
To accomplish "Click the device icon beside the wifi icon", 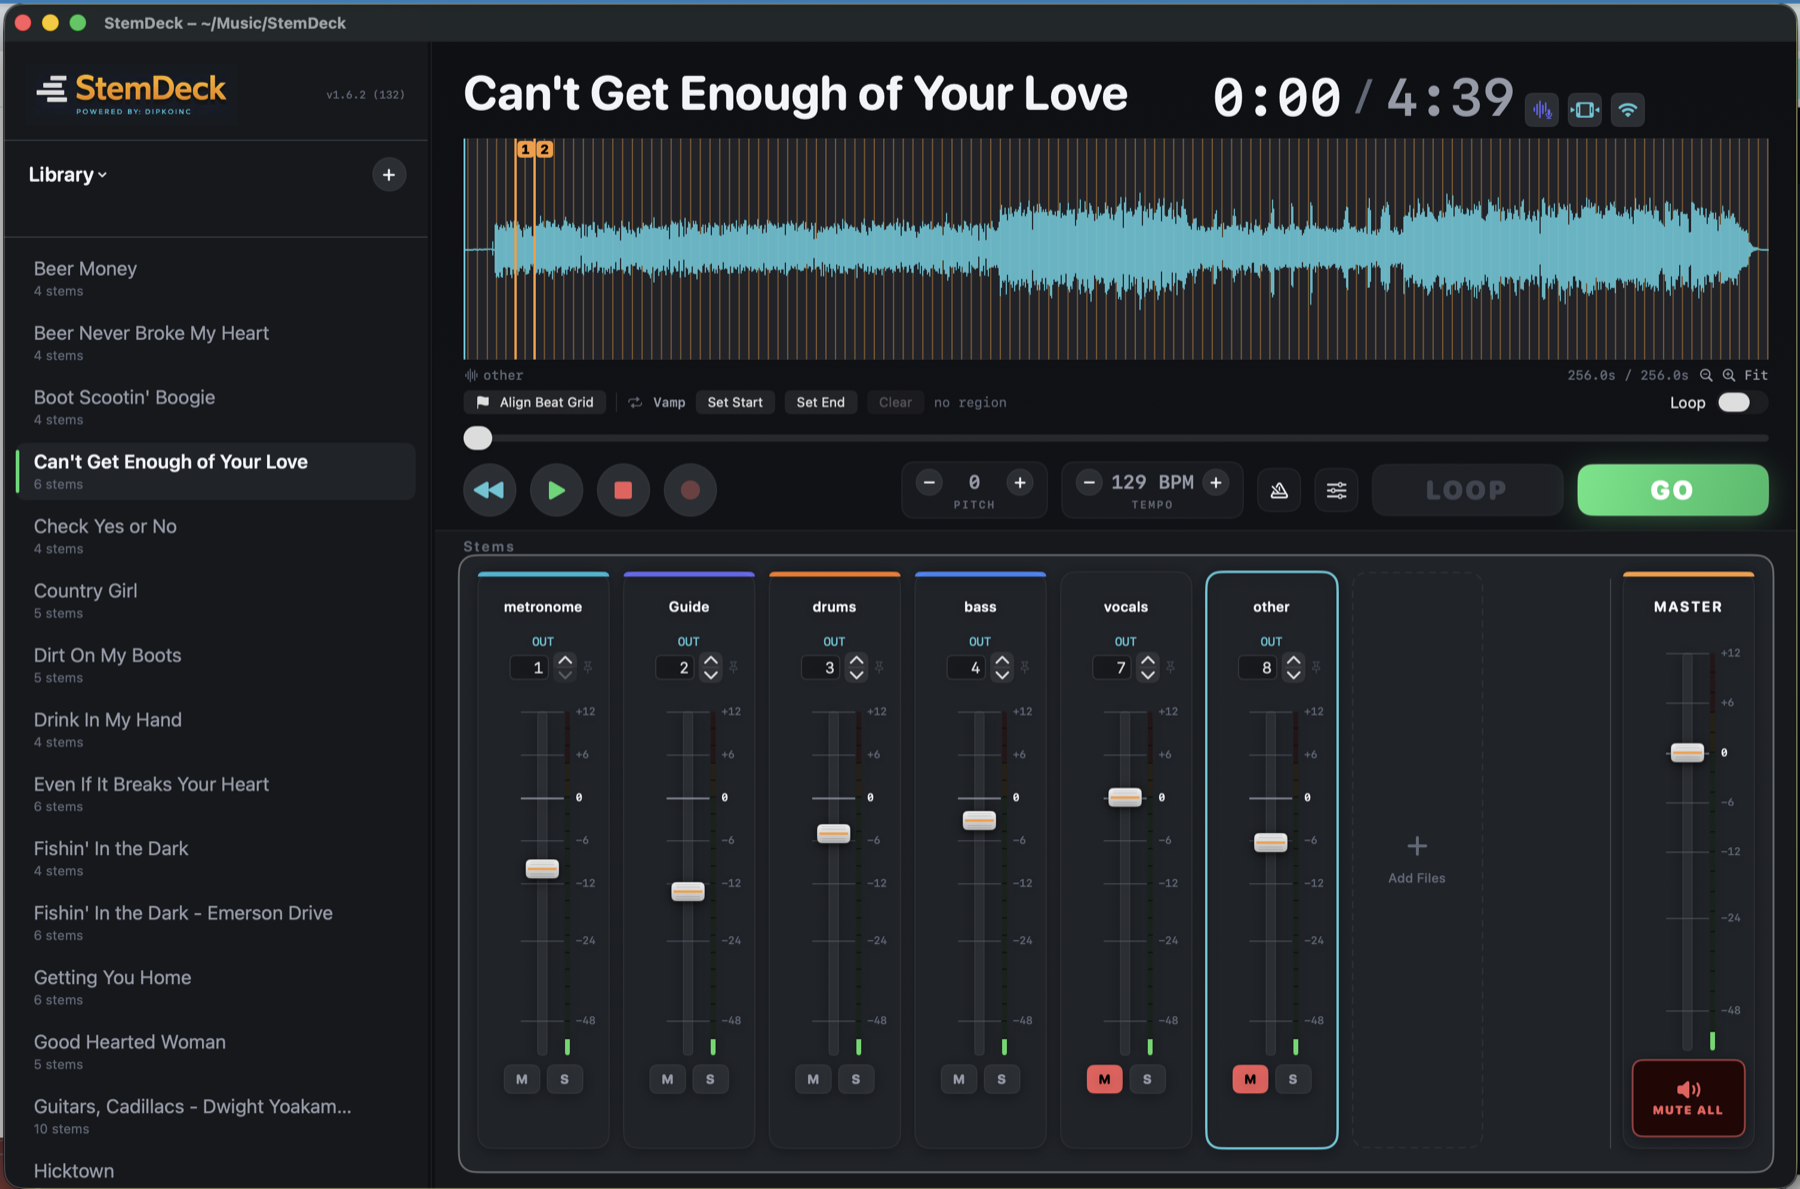I will point(1585,110).
